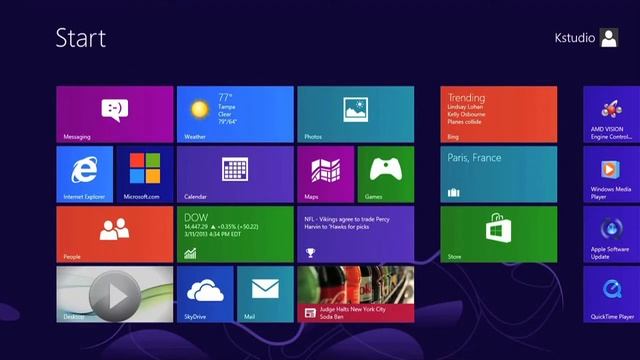Open the Games tile
The height and width of the screenshot is (360, 640).
(386, 174)
